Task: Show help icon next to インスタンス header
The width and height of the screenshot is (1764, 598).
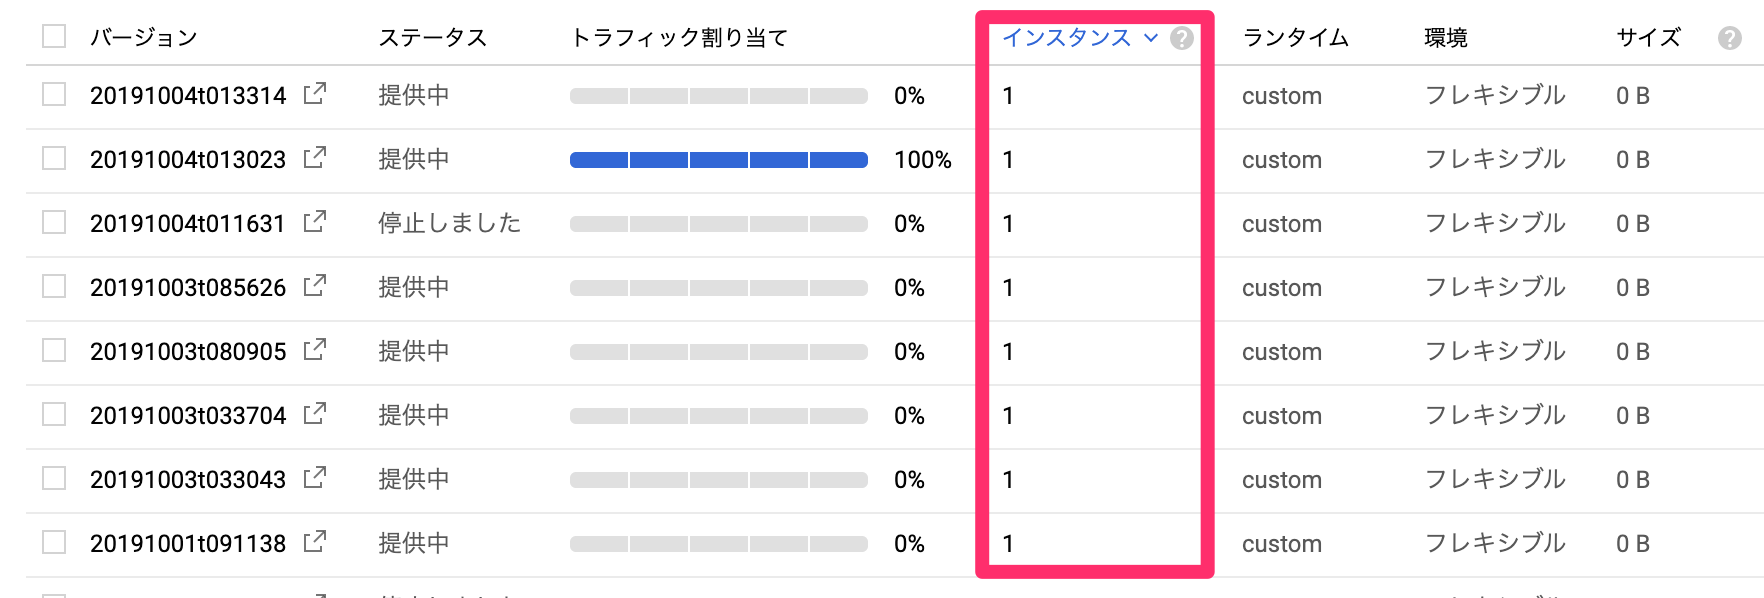Action: (x=1182, y=38)
